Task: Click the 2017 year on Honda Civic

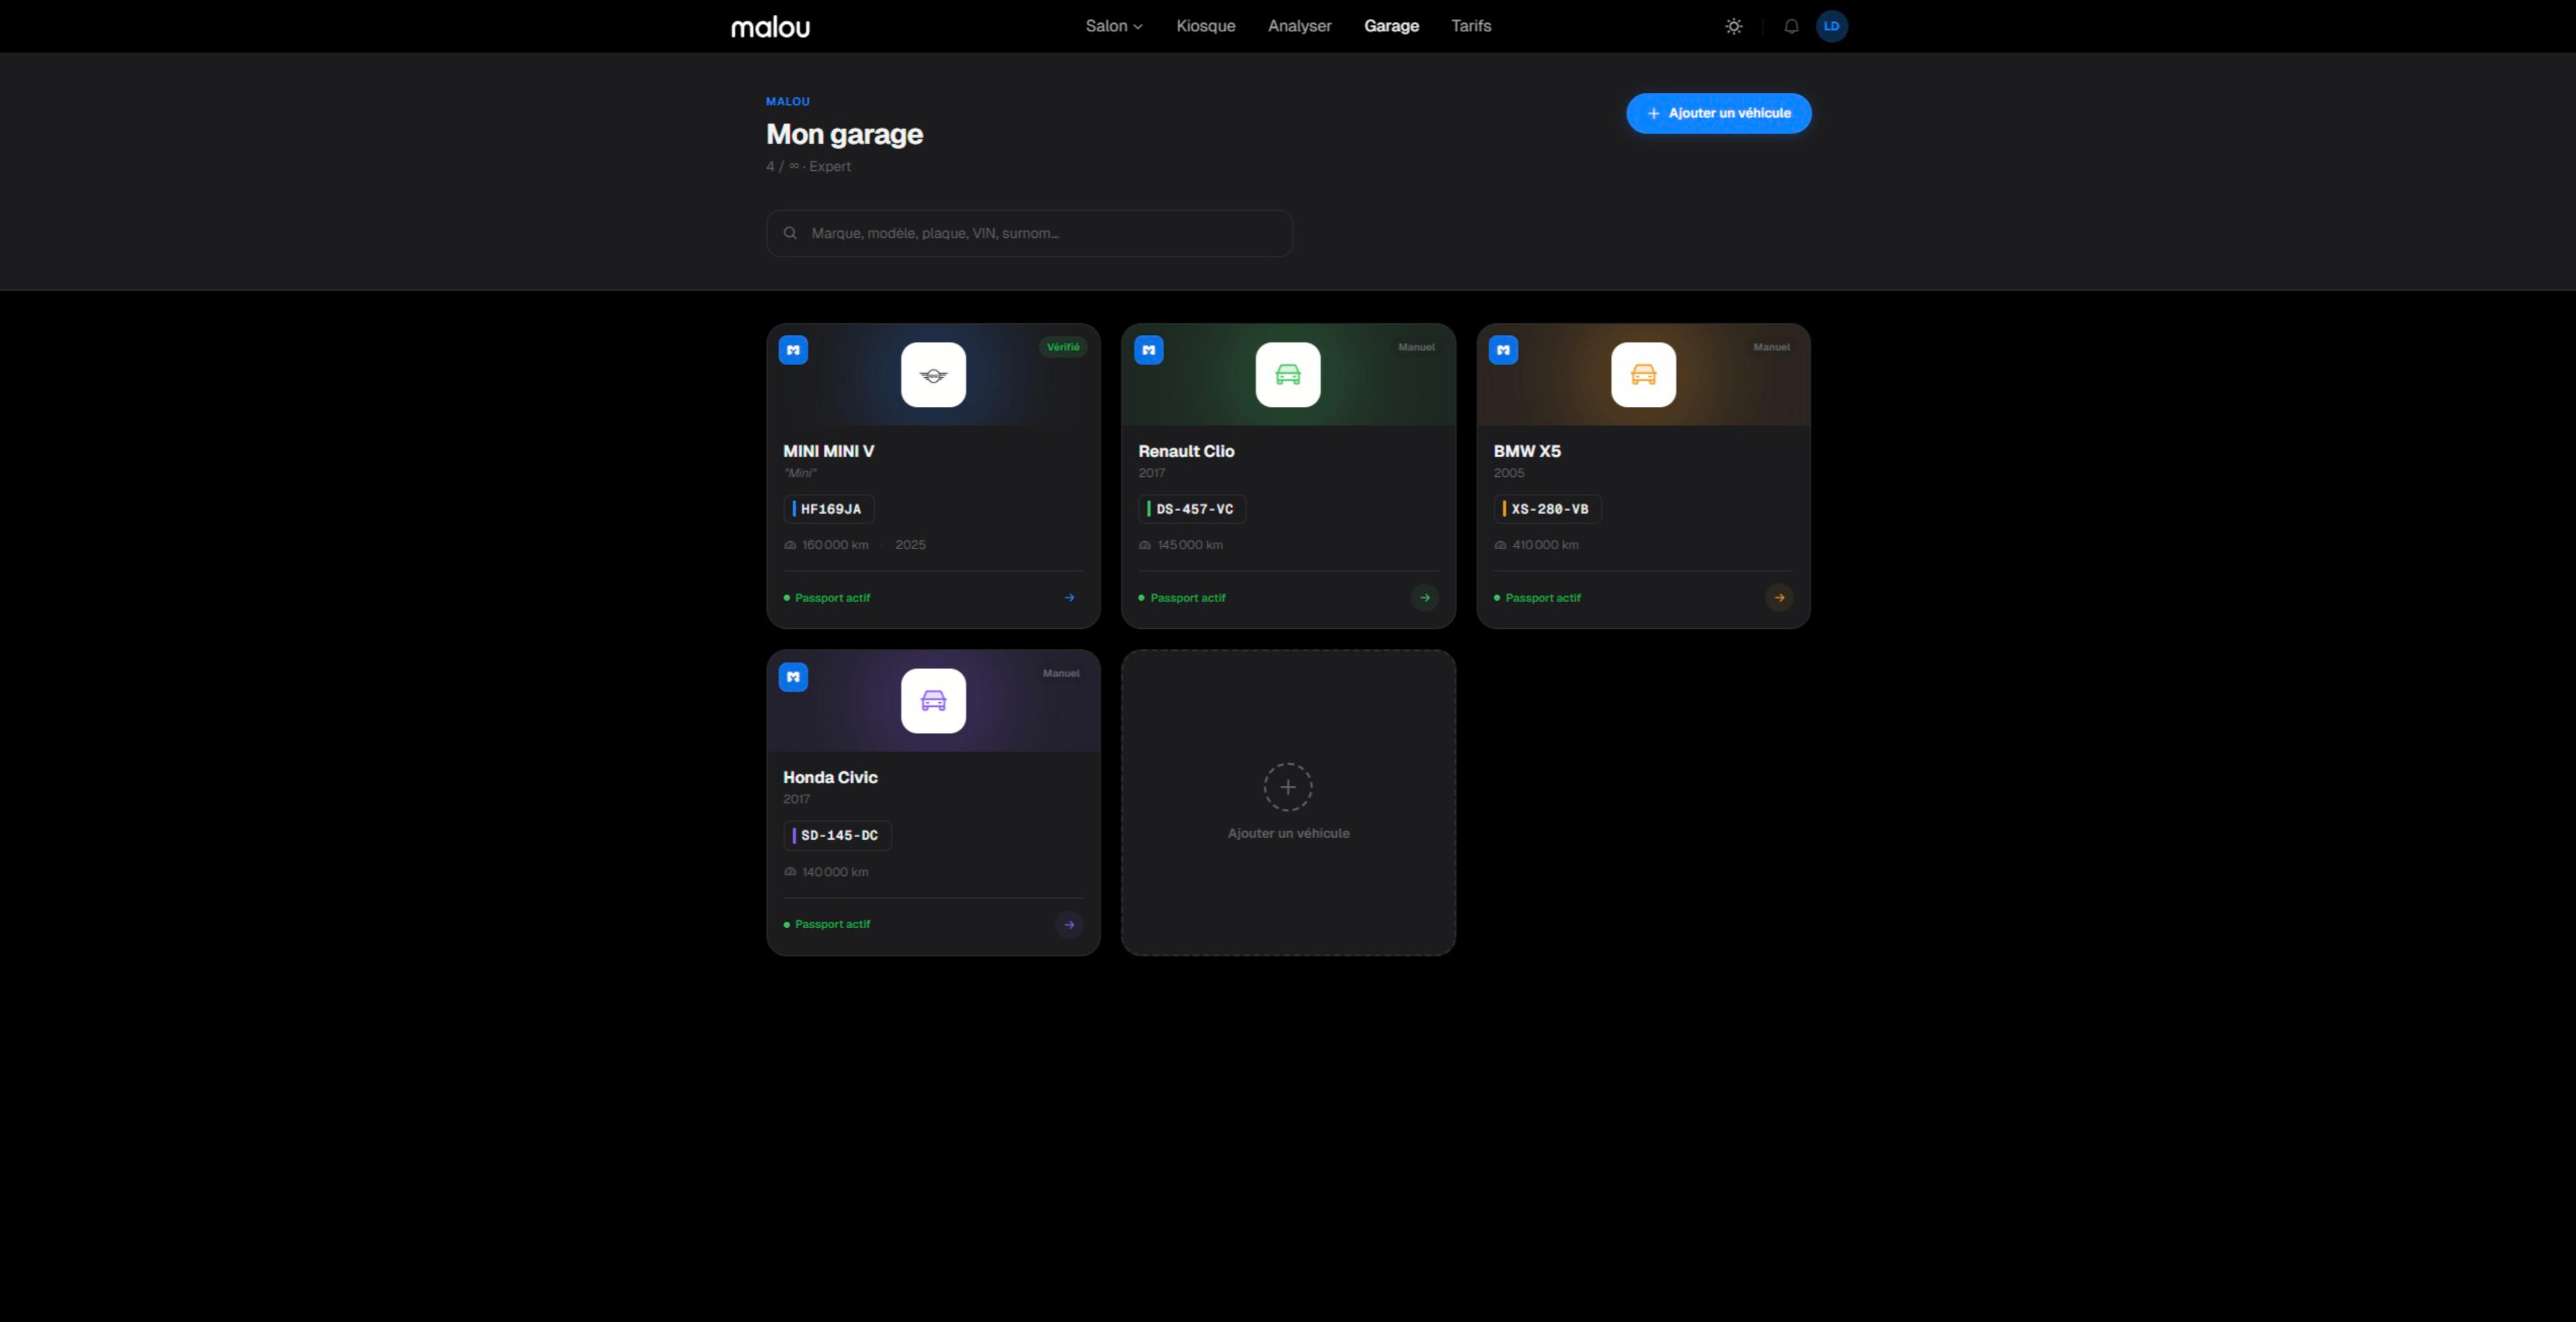Action: 796,799
